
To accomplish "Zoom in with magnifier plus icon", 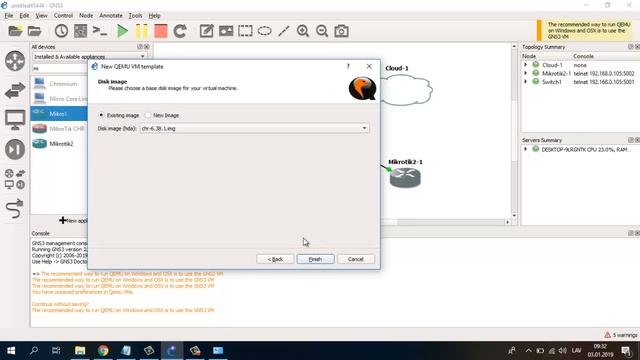I will pos(303,31).
